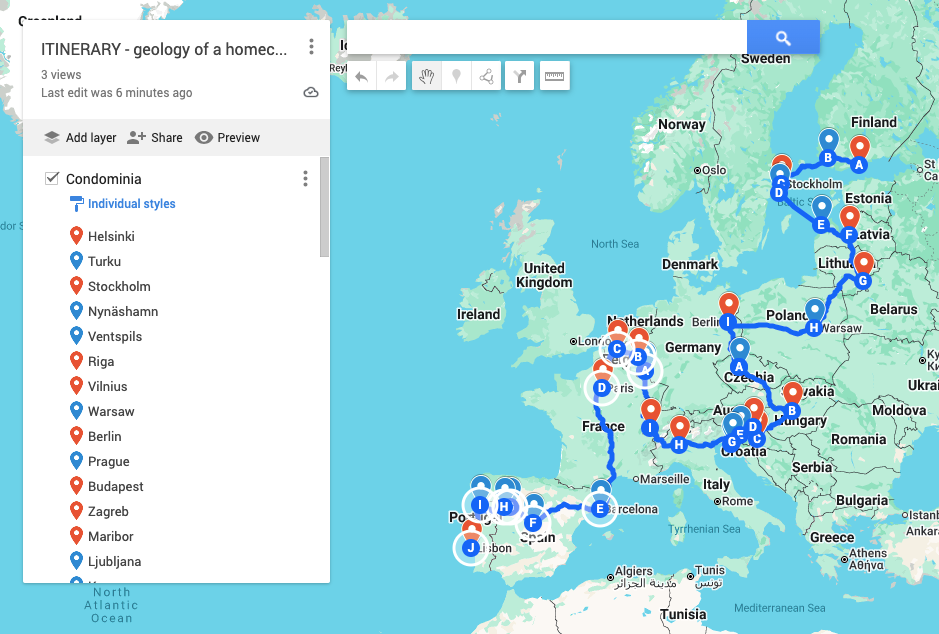Click the map title ITINERARY - geology of a homec...
Viewport: 939px width, 634px height.
click(x=164, y=49)
